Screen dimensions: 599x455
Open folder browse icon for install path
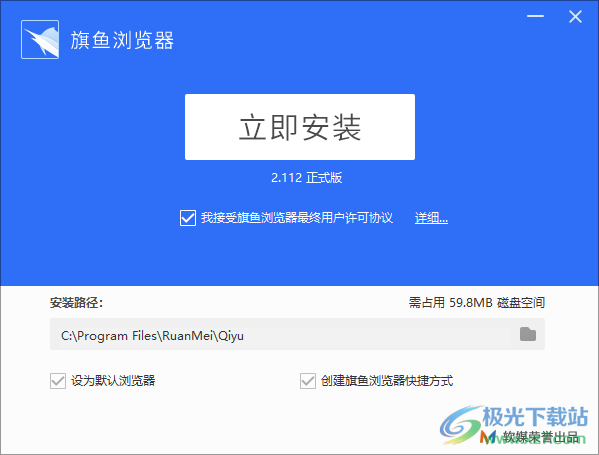click(x=528, y=334)
